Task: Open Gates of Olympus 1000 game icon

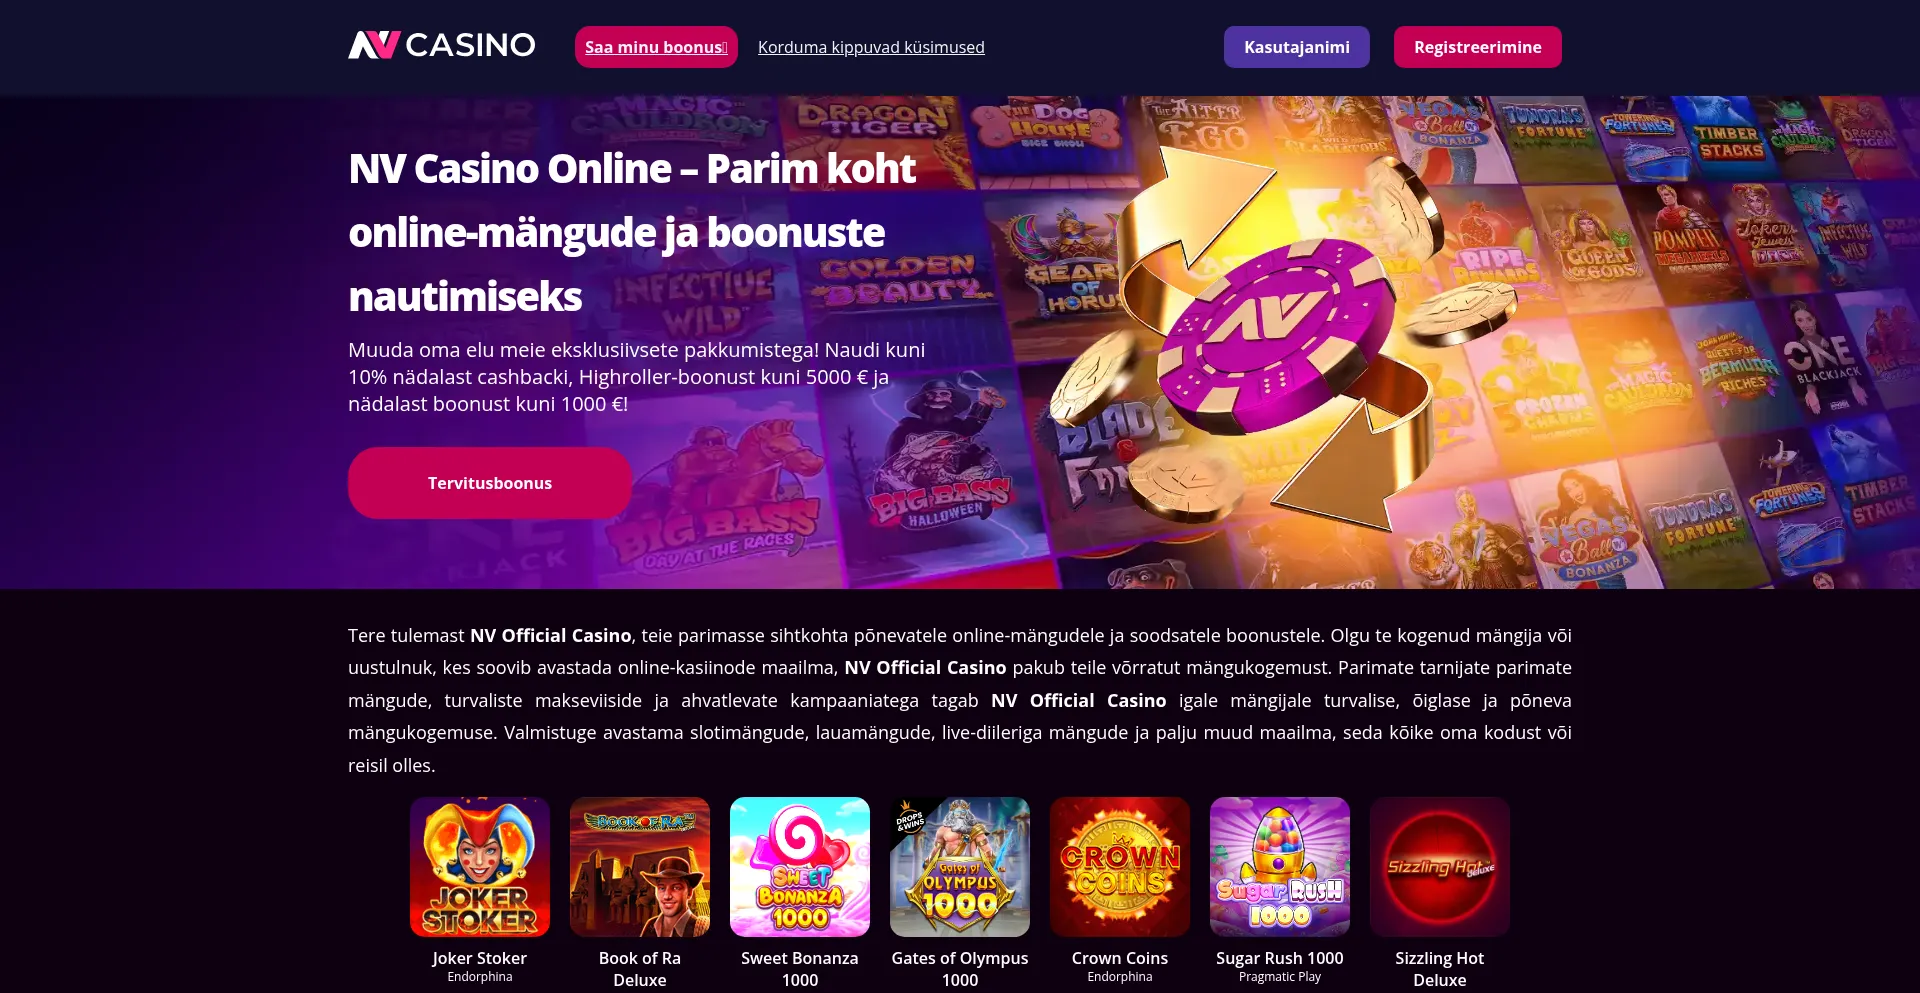Action: pos(960,867)
